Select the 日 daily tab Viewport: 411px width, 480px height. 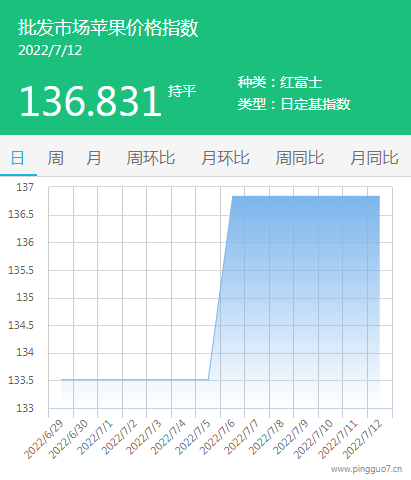click(18, 158)
